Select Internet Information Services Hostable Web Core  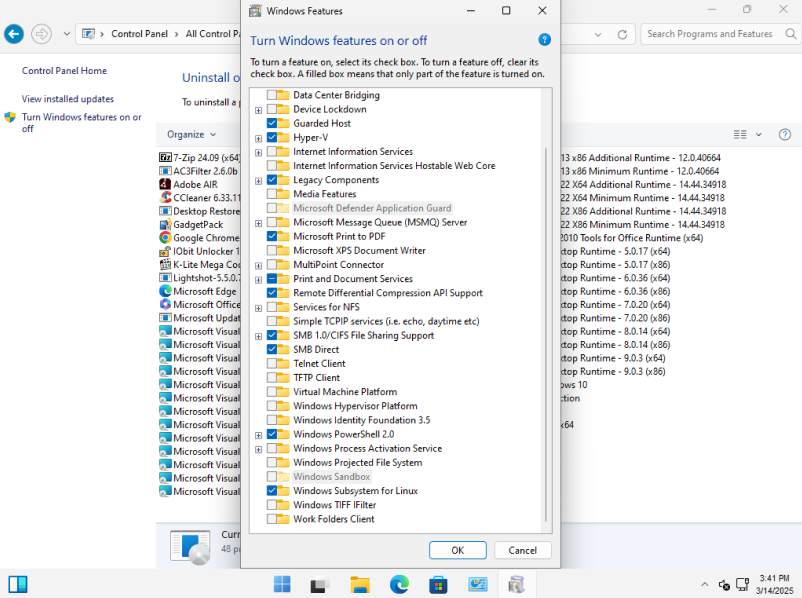tap(394, 166)
